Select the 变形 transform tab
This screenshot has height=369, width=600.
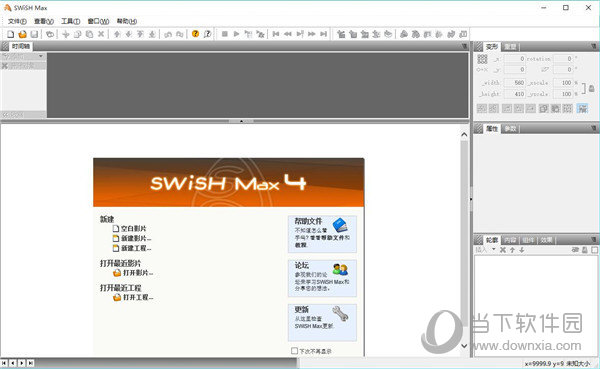[x=492, y=47]
